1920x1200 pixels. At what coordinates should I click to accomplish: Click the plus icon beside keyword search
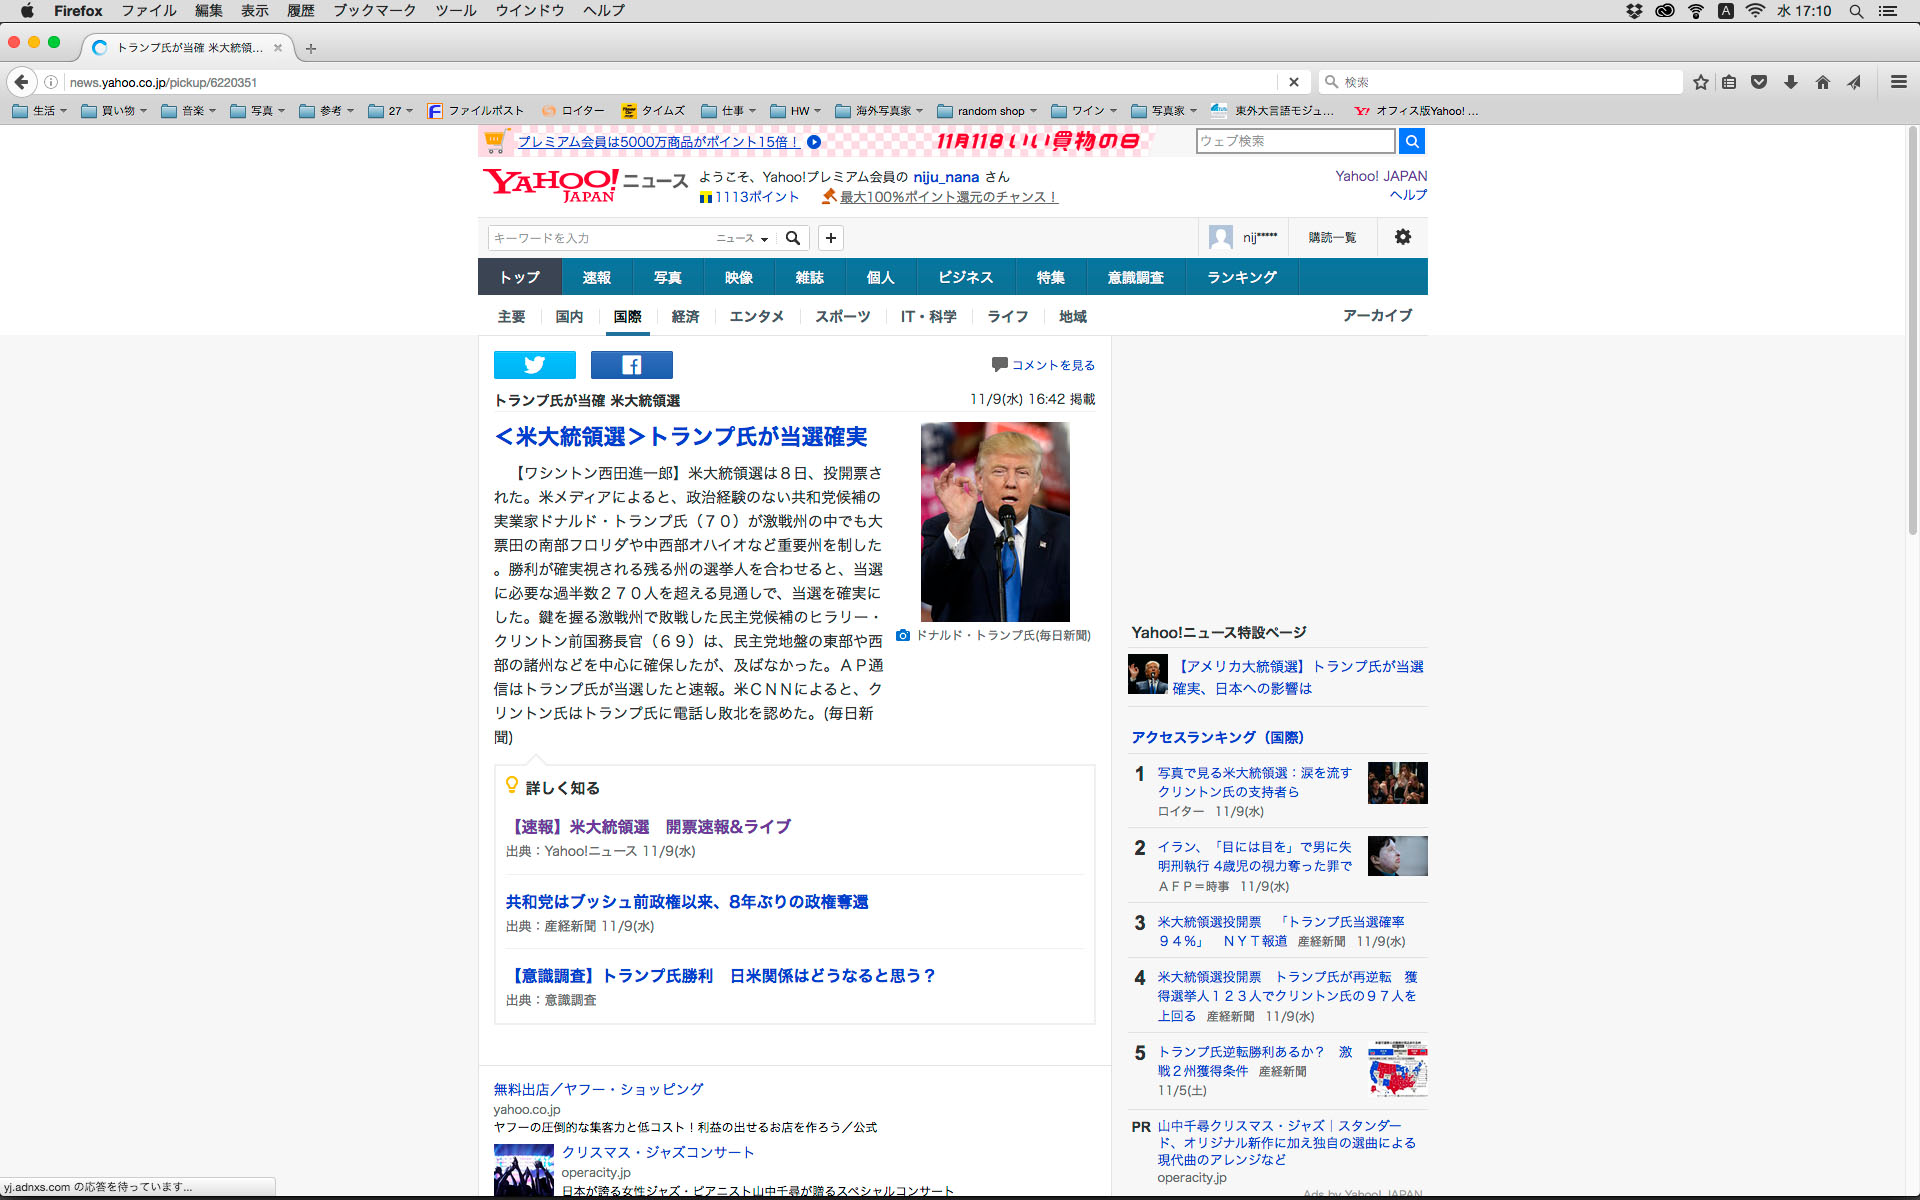coord(830,238)
